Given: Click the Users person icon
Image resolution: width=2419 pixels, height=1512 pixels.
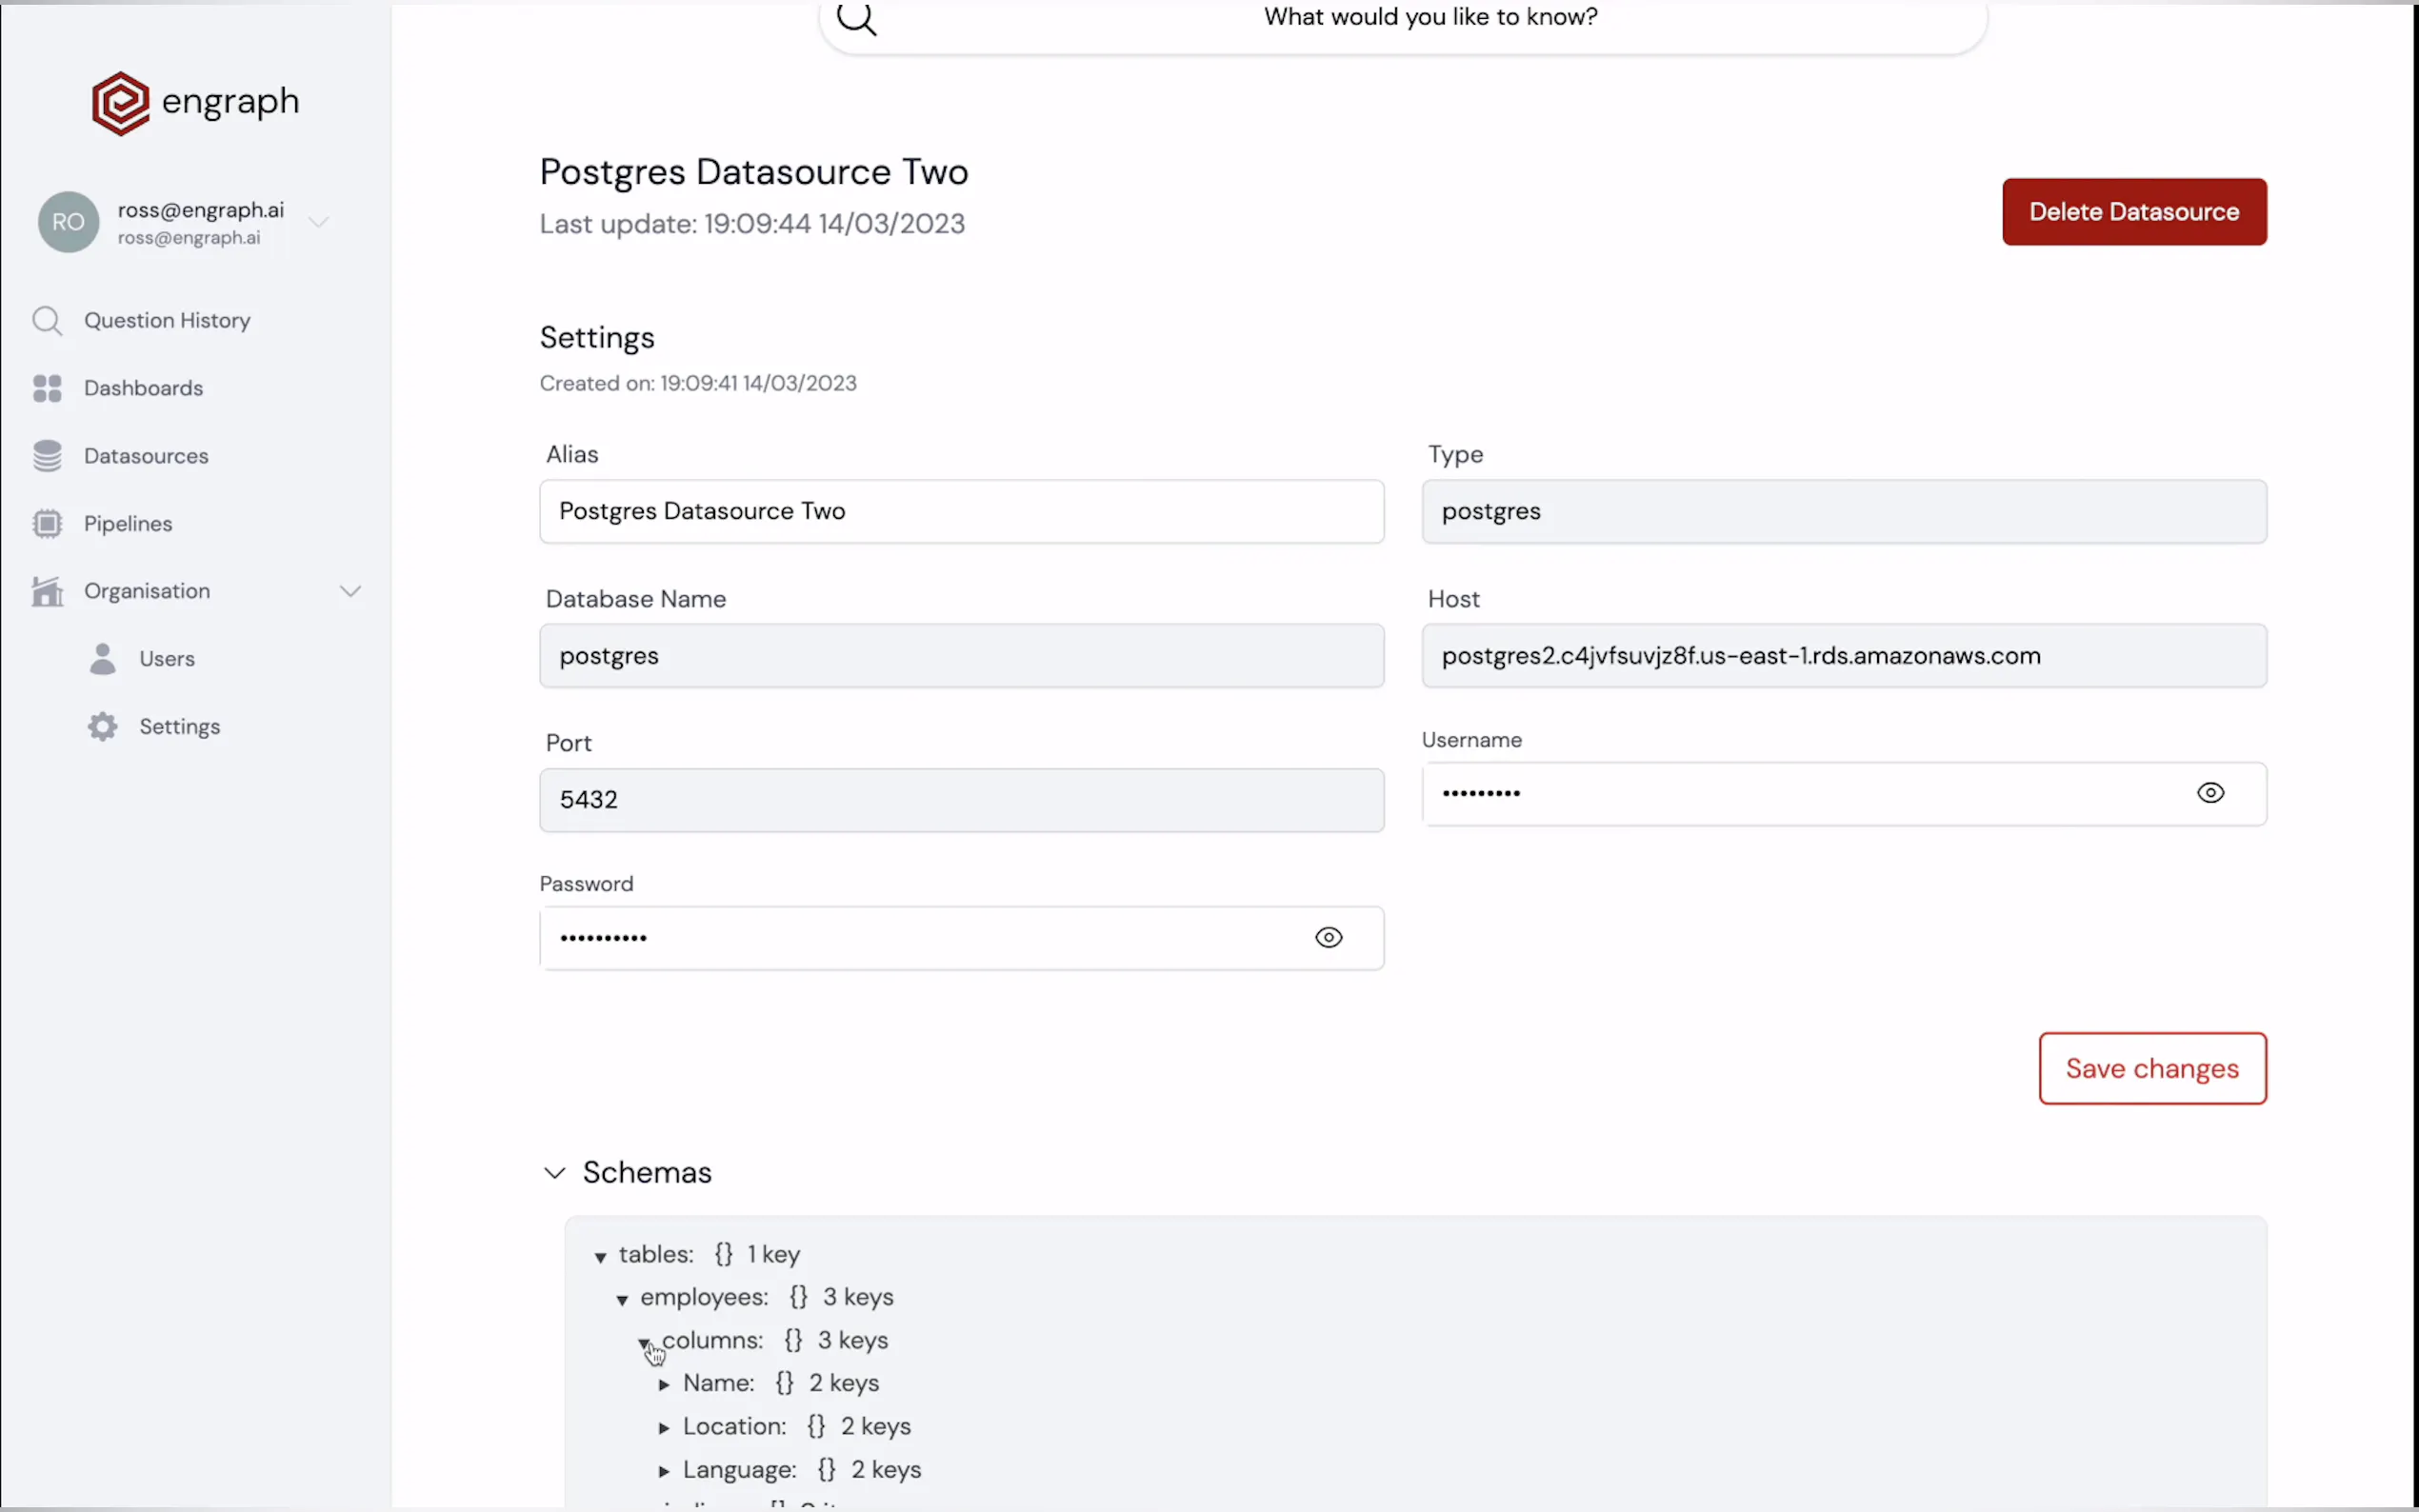Looking at the screenshot, I should (x=102, y=659).
